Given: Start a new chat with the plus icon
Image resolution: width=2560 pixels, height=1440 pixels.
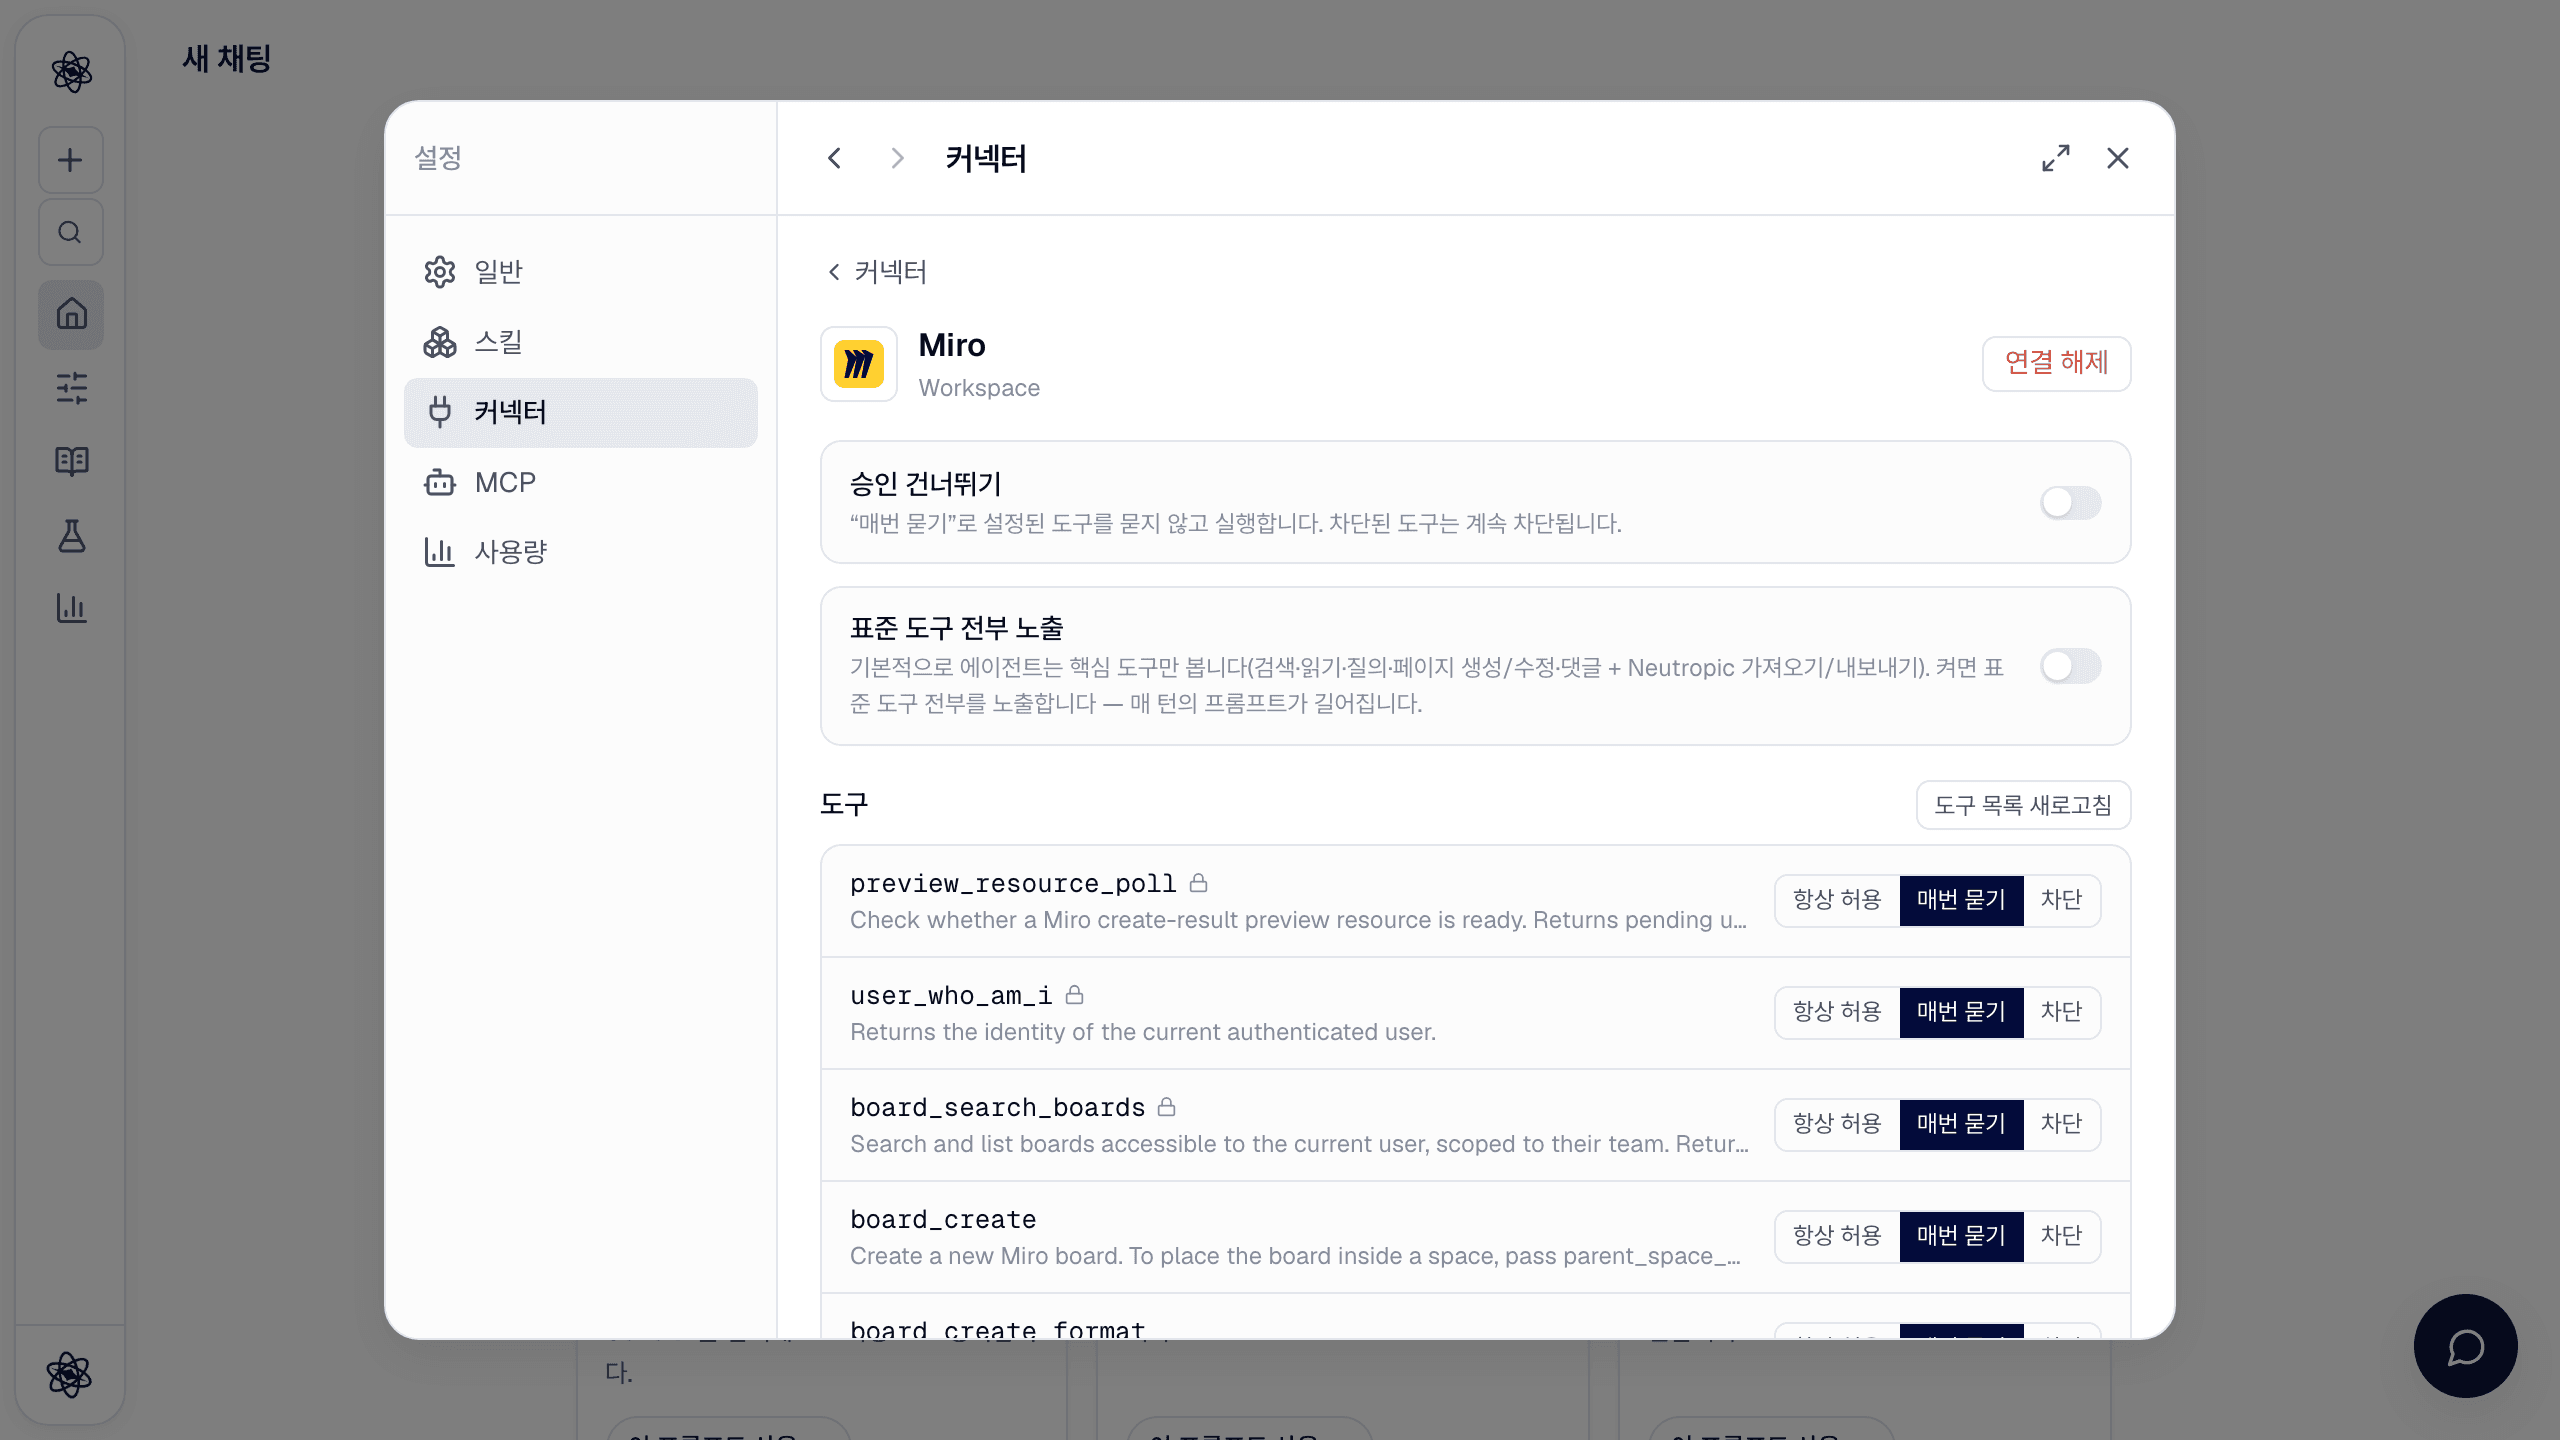Looking at the screenshot, I should [x=71, y=160].
